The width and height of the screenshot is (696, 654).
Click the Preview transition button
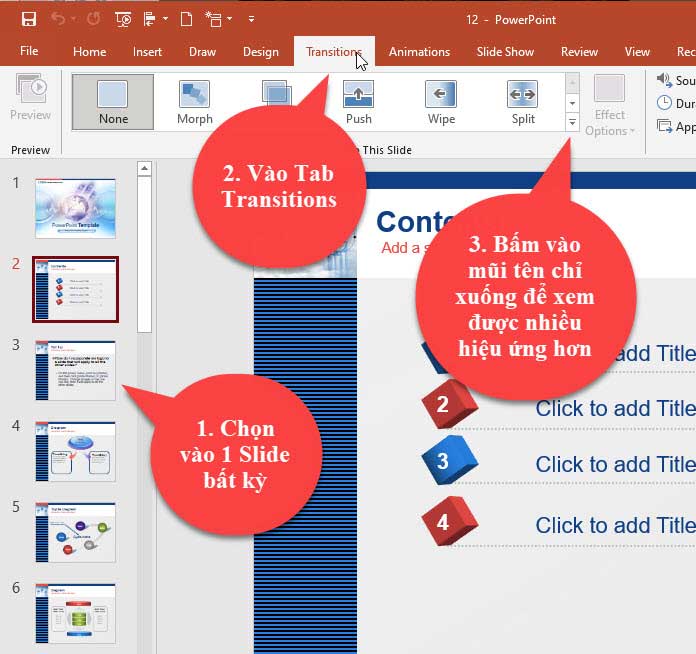(30, 98)
